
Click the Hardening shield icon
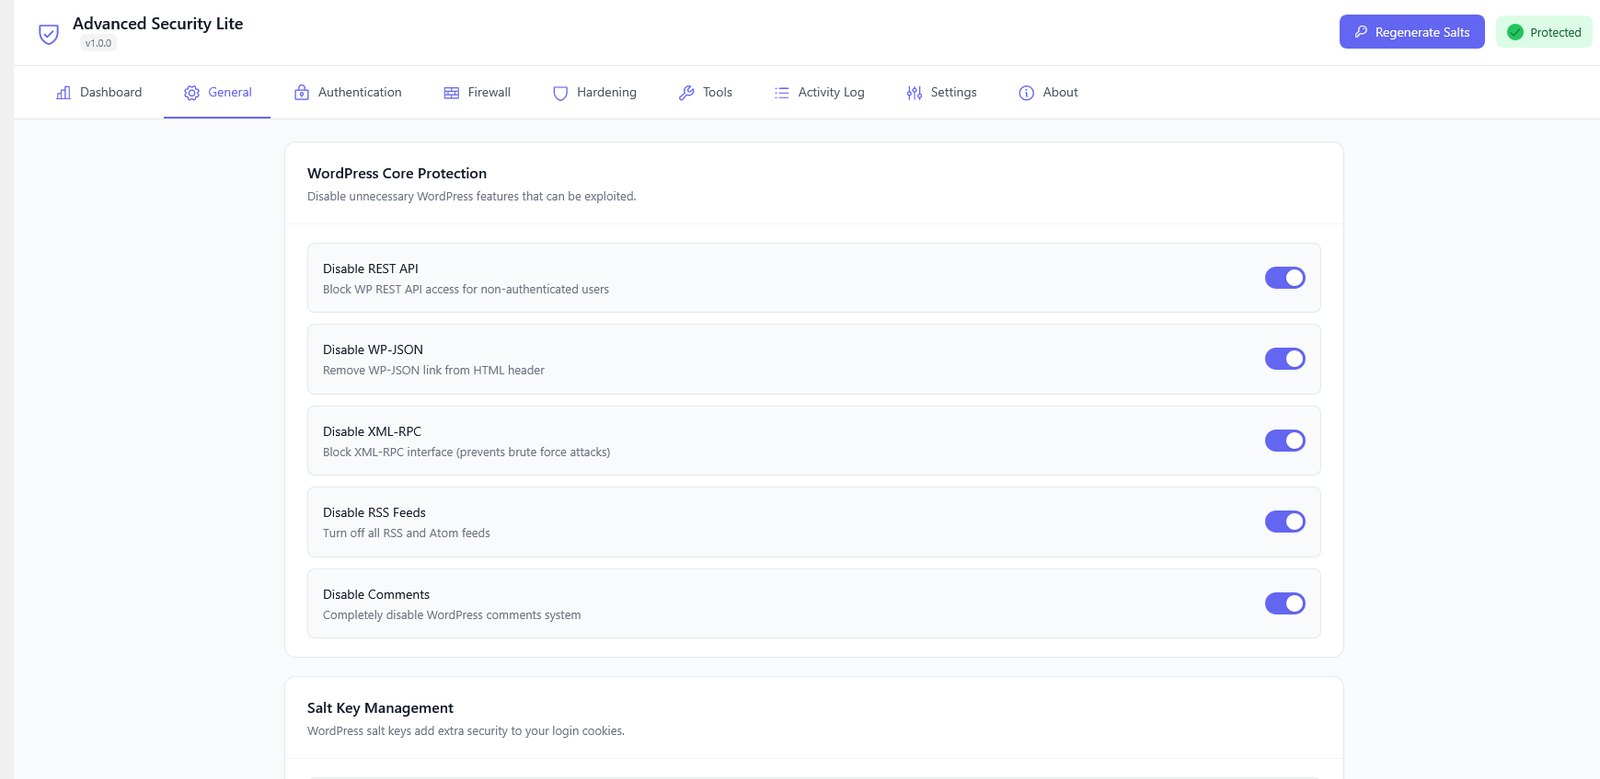click(560, 93)
